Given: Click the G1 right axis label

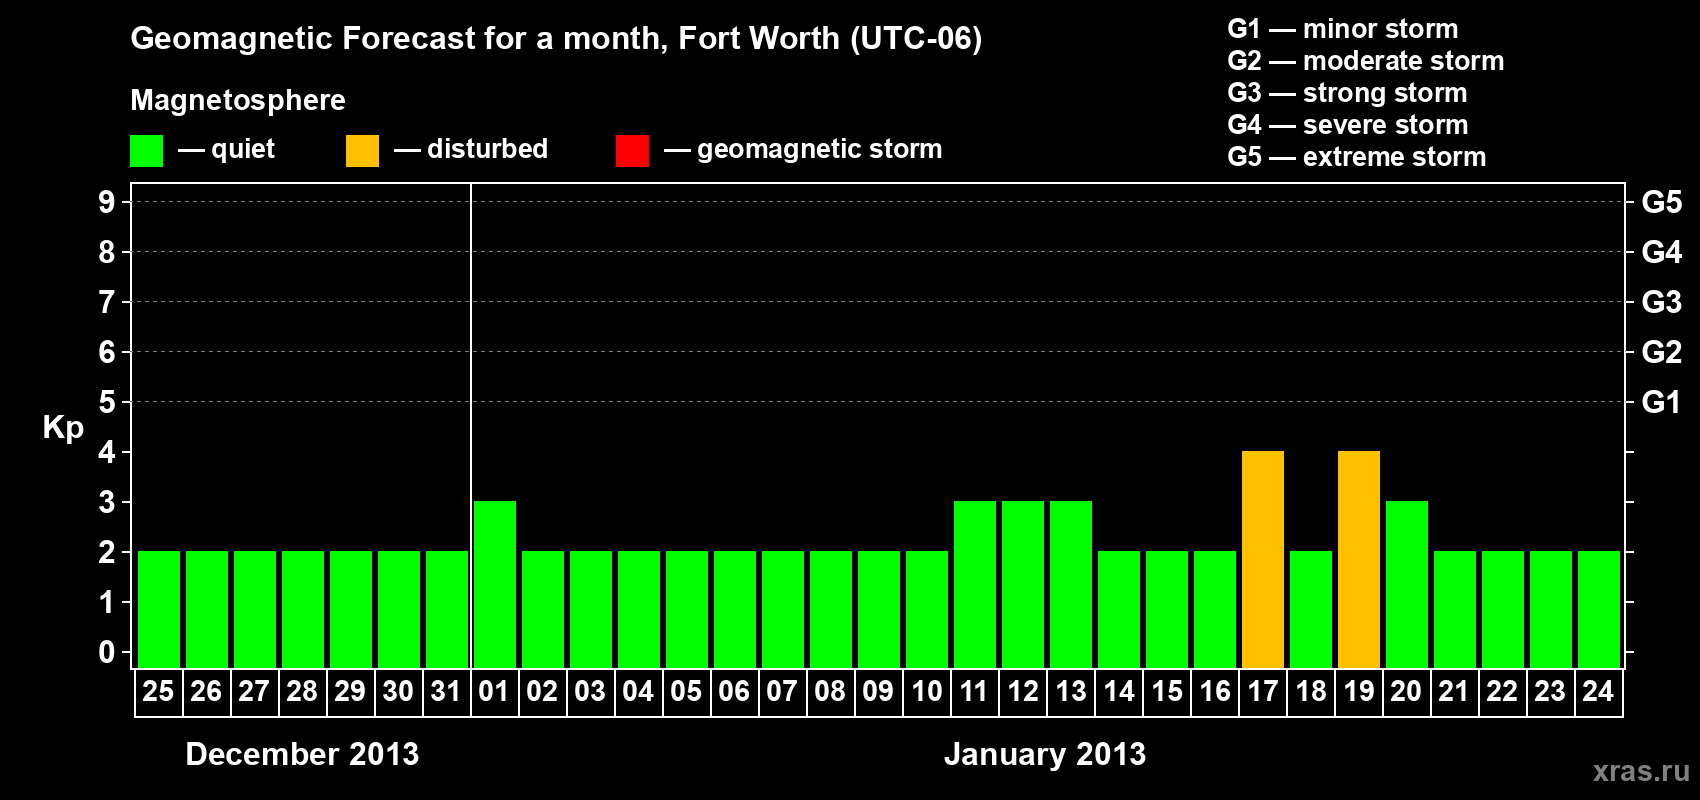Looking at the screenshot, I should 1661,402.
